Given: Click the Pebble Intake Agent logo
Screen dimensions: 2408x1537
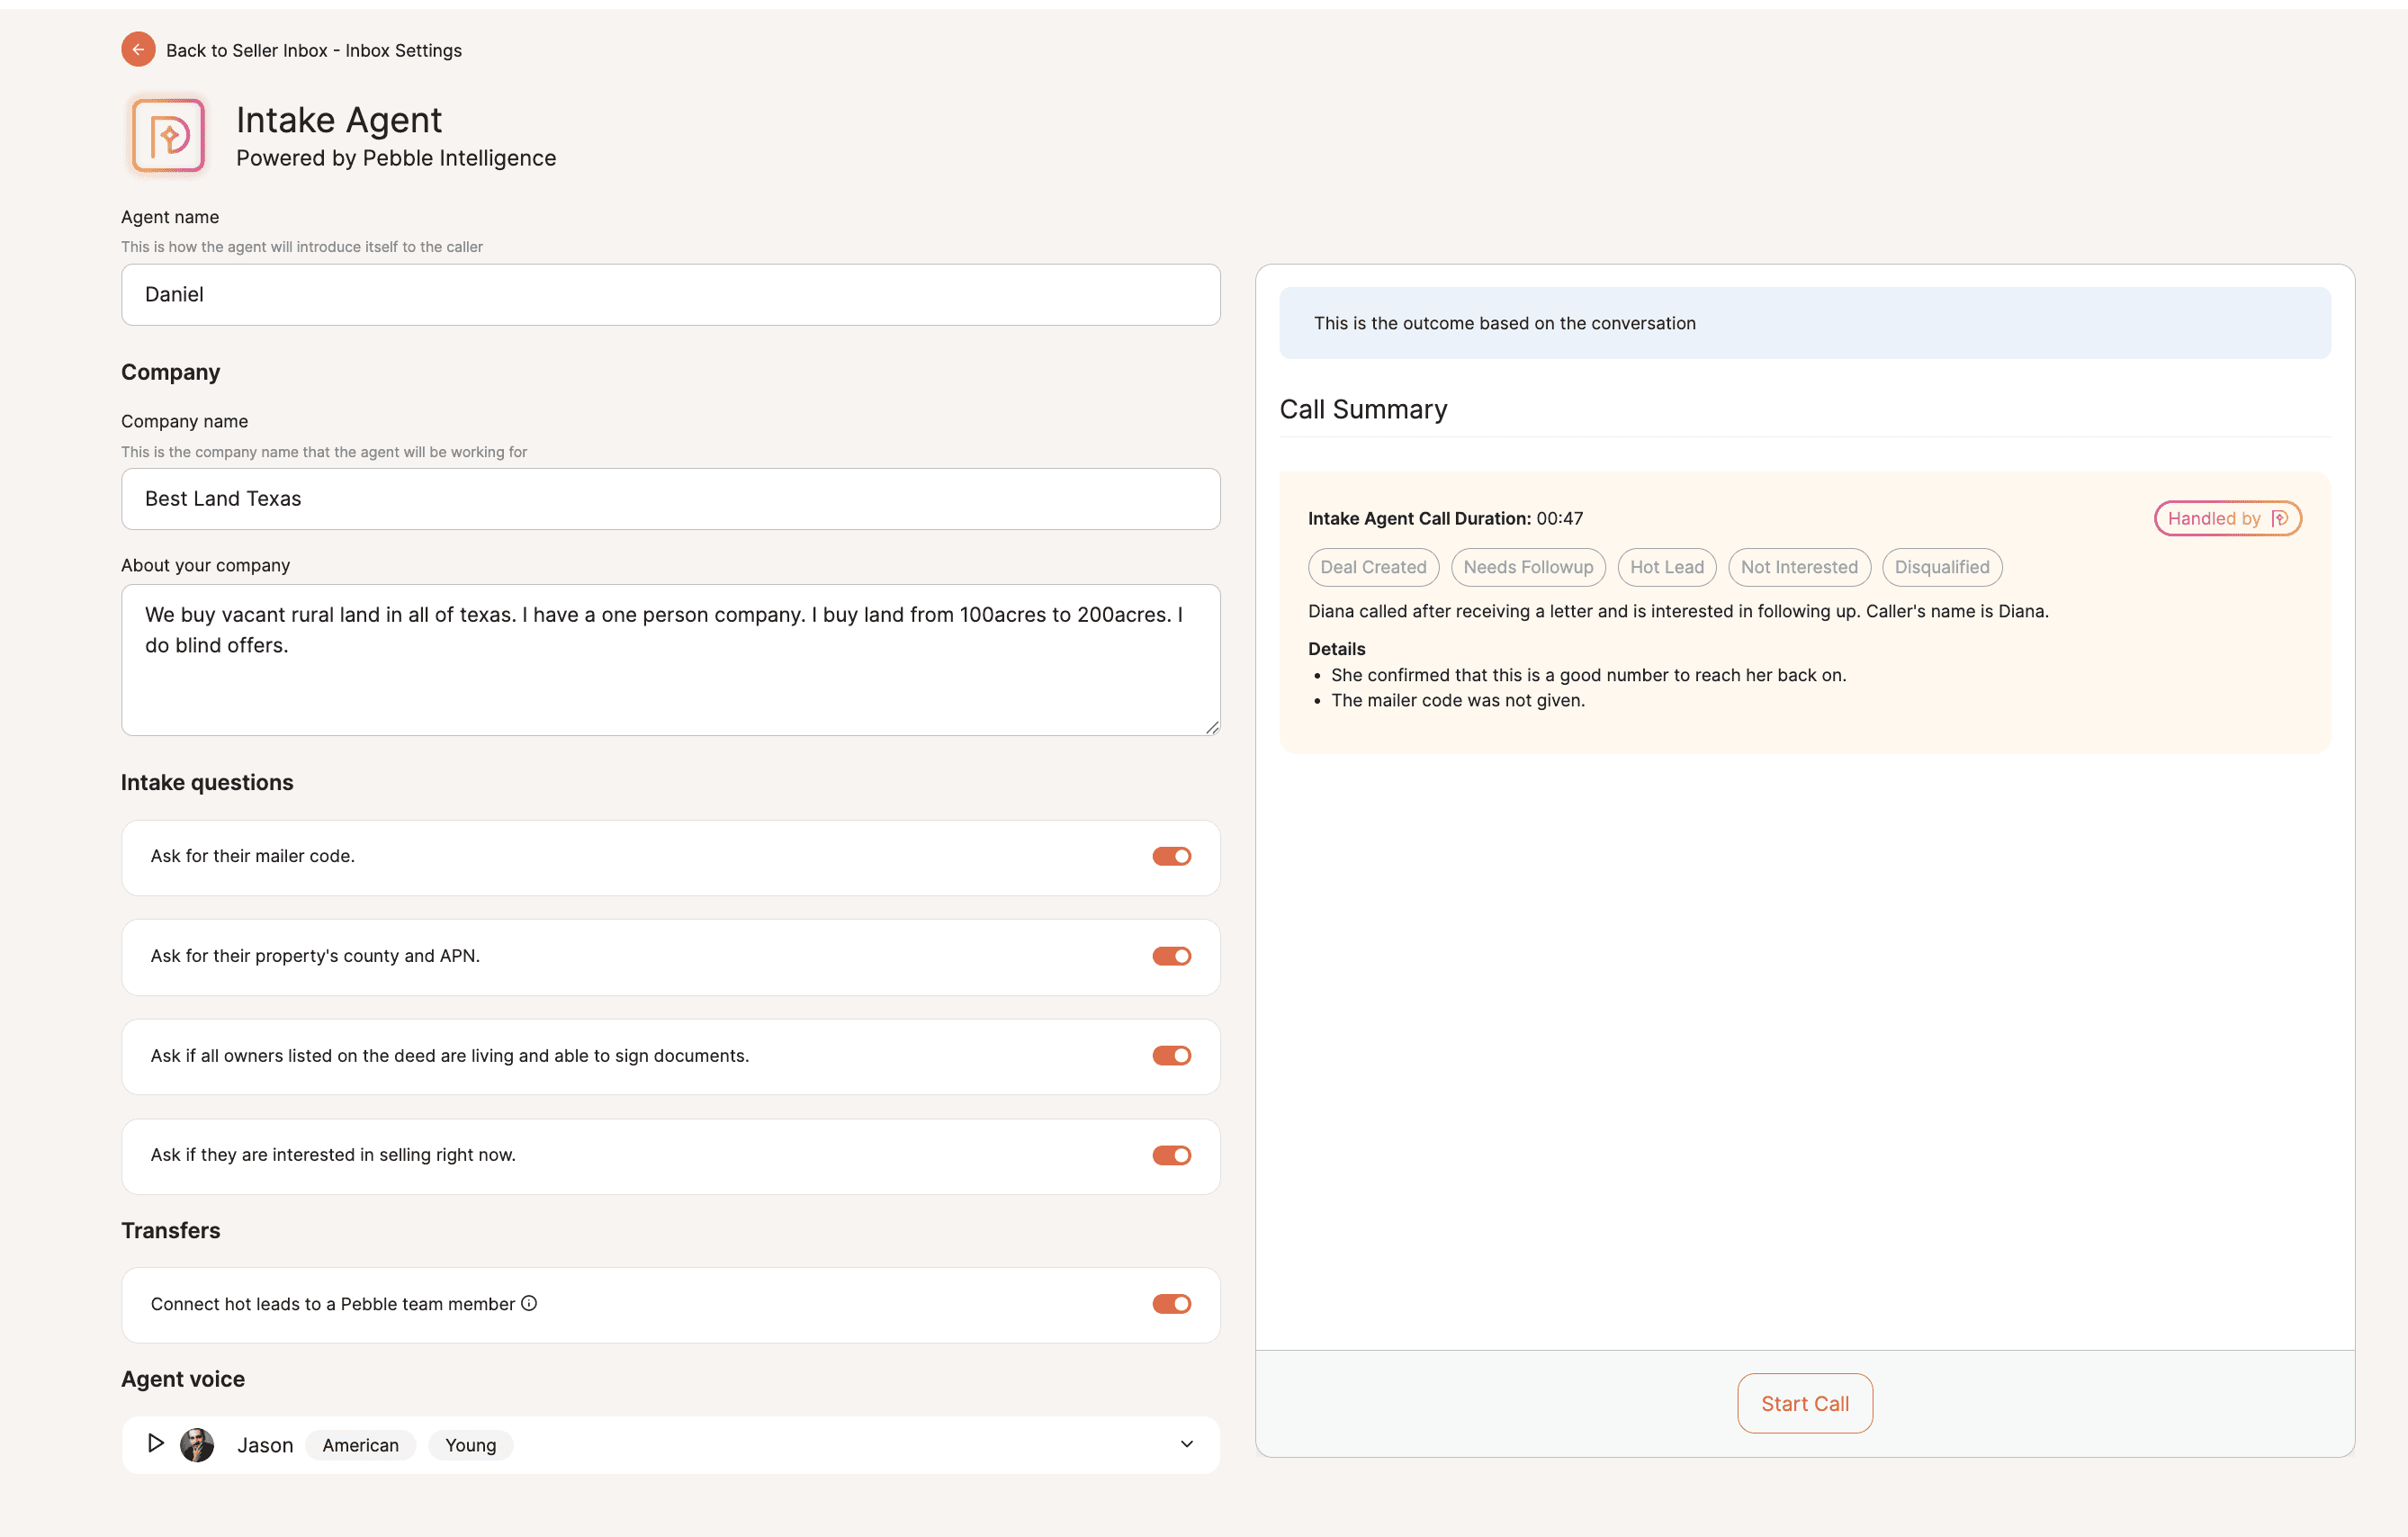Looking at the screenshot, I should click(168, 136).
